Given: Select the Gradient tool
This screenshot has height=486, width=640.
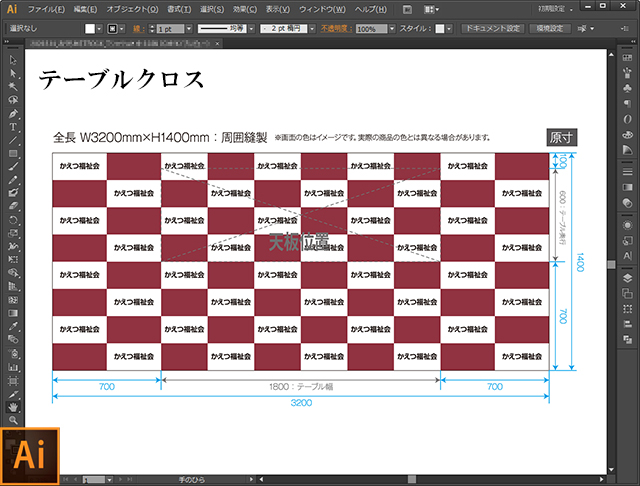Looking at the screenshot, I should [13, 313].
